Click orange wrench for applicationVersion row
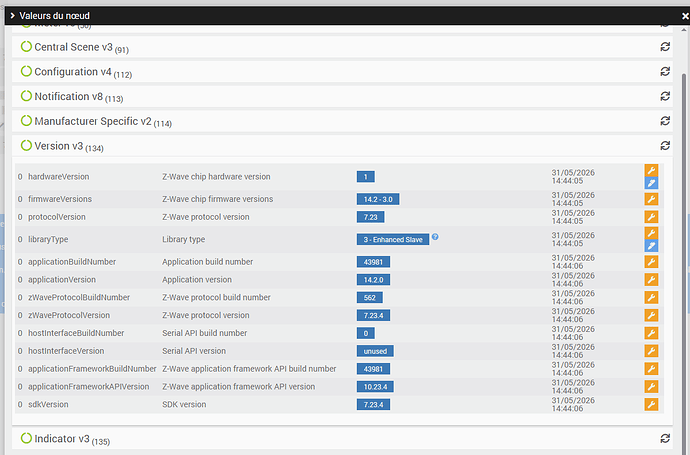This screenshot has height=455, width=690. click(x=651, y=279)
